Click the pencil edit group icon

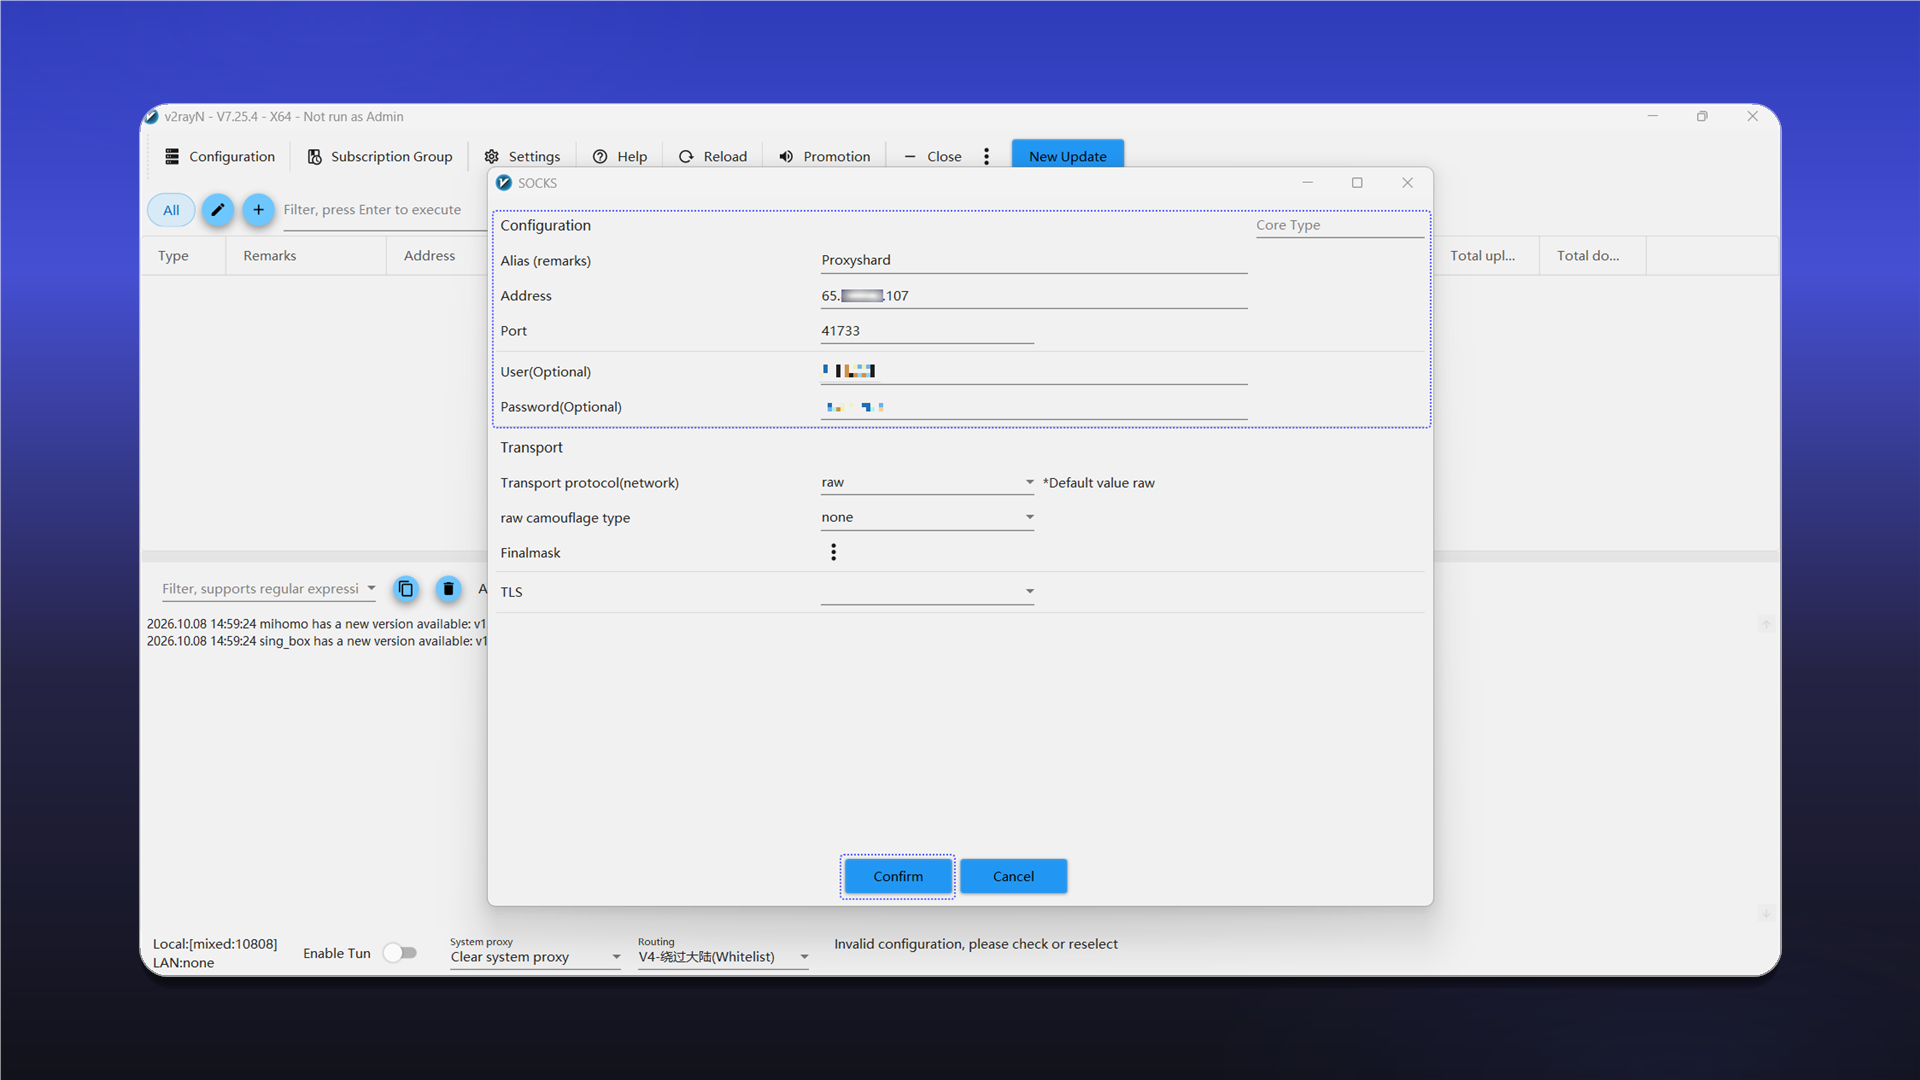pos(217,210)
